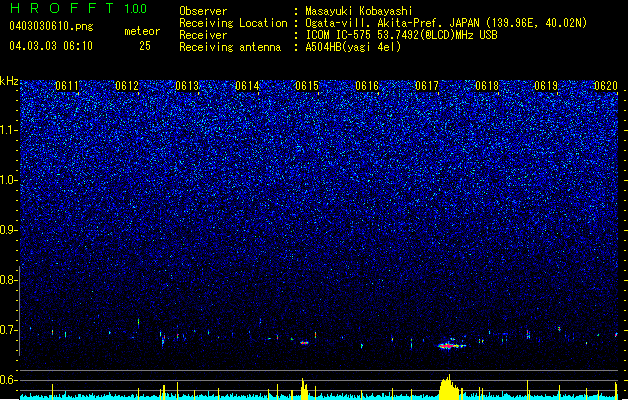Screen dimensions: 629x400
Task: Click observer name Masayuki Kobayashi
Action: 359,11
